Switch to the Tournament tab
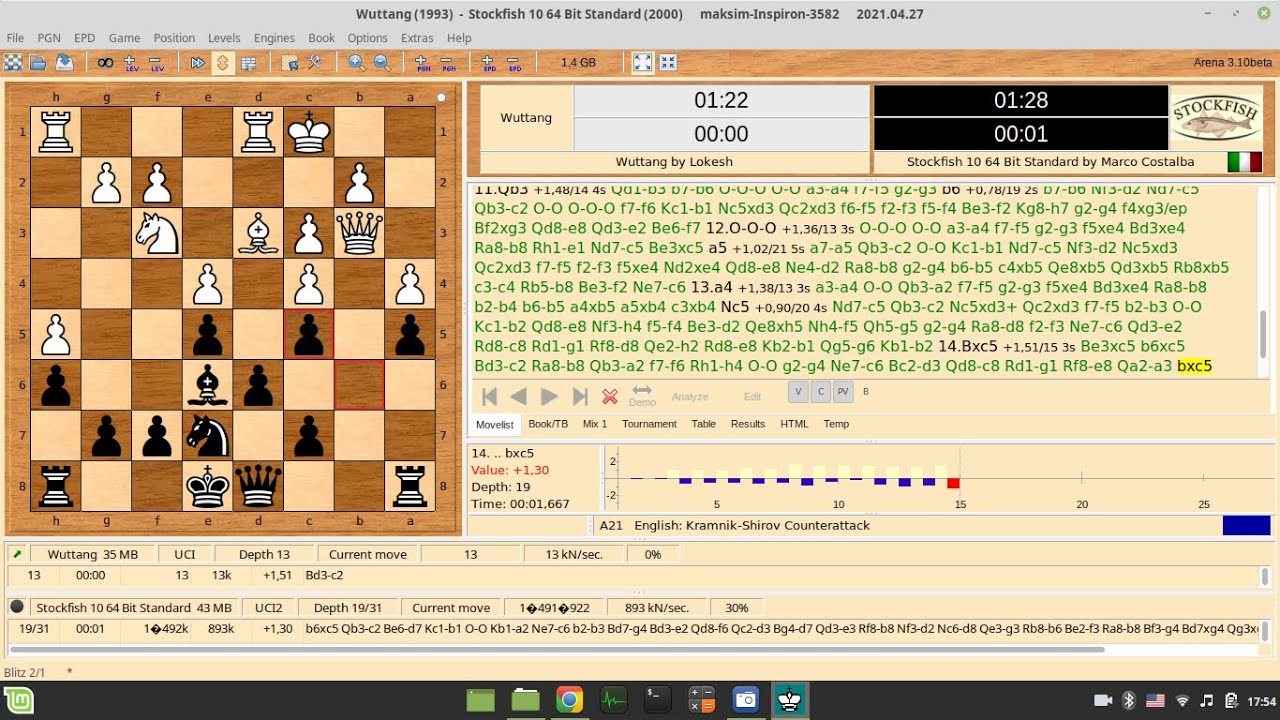The width and height of the screenshot is (1280, 720). click(650, 424)
